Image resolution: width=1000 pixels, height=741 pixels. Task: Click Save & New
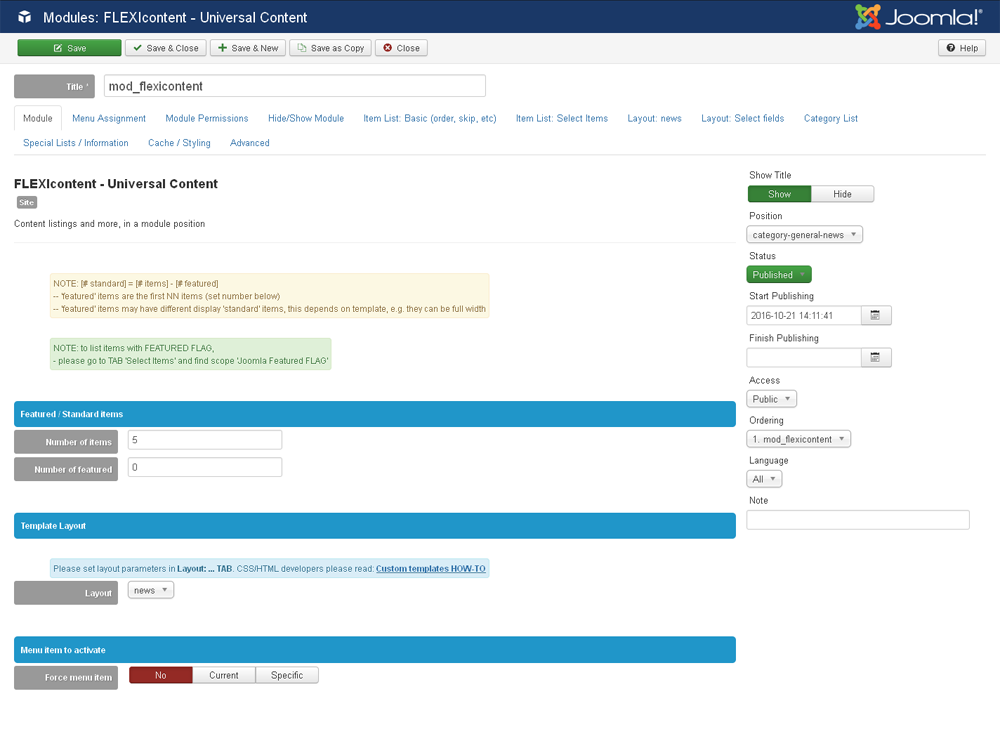[248, 48]
